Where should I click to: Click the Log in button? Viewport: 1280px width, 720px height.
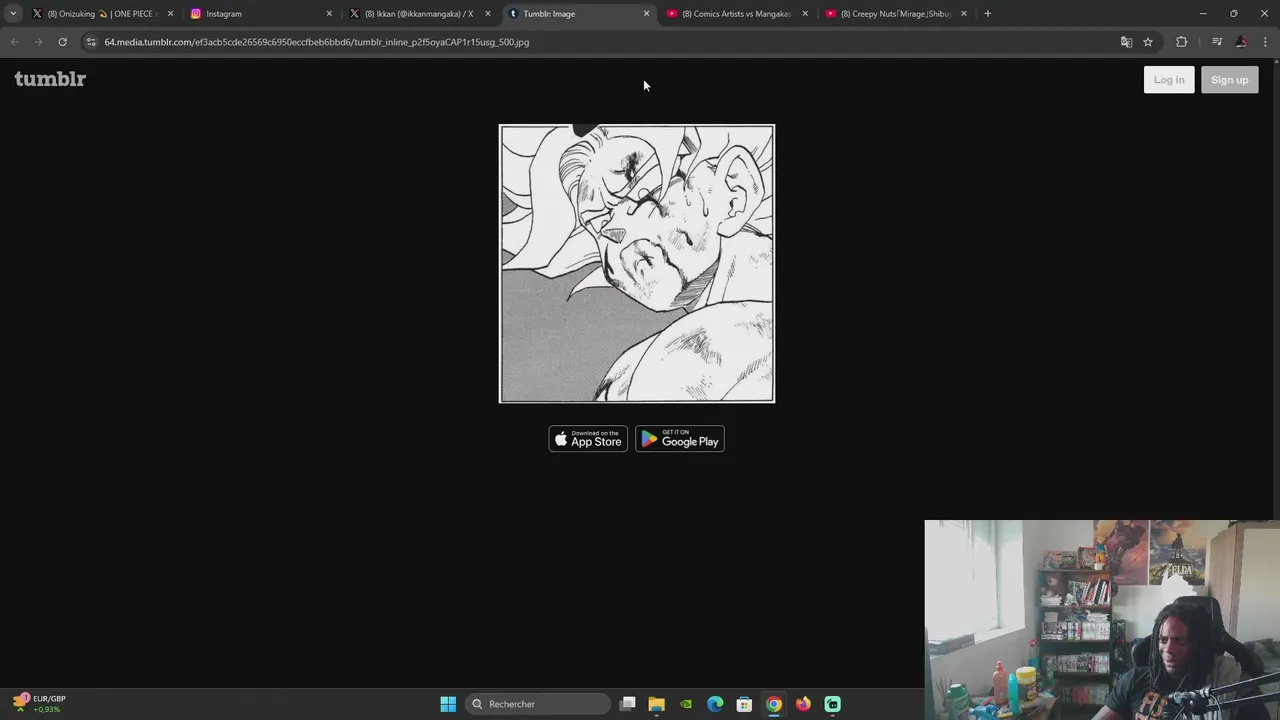click(1169, 80)
